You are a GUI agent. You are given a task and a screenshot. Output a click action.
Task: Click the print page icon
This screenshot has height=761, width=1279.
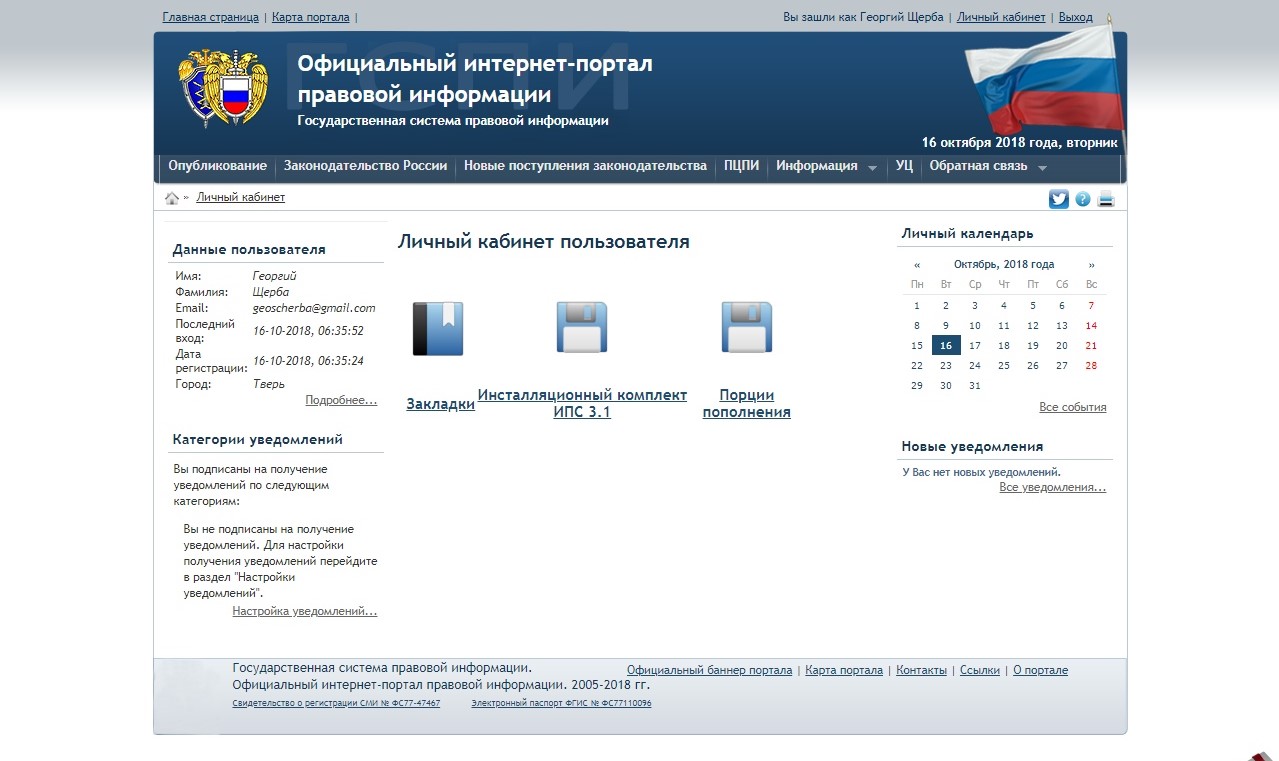click(1106, 199)
